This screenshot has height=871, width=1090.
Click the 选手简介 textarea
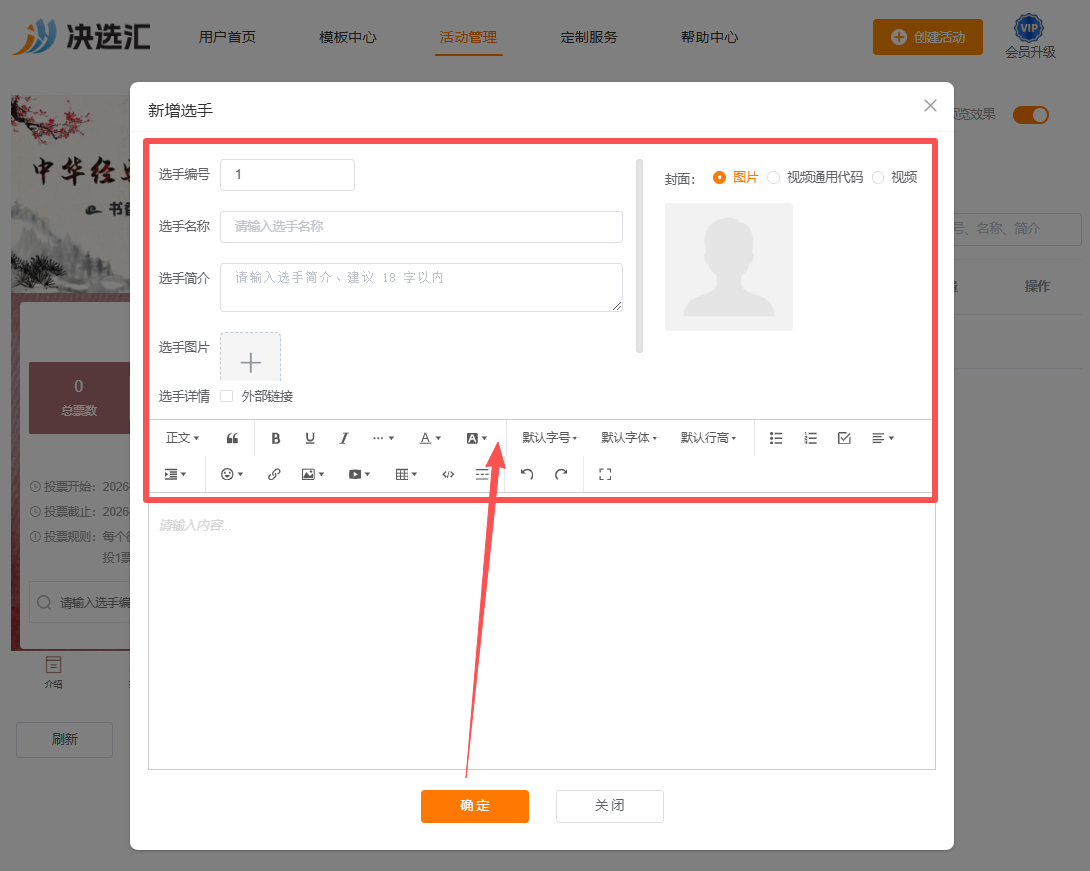click(421, 287)
